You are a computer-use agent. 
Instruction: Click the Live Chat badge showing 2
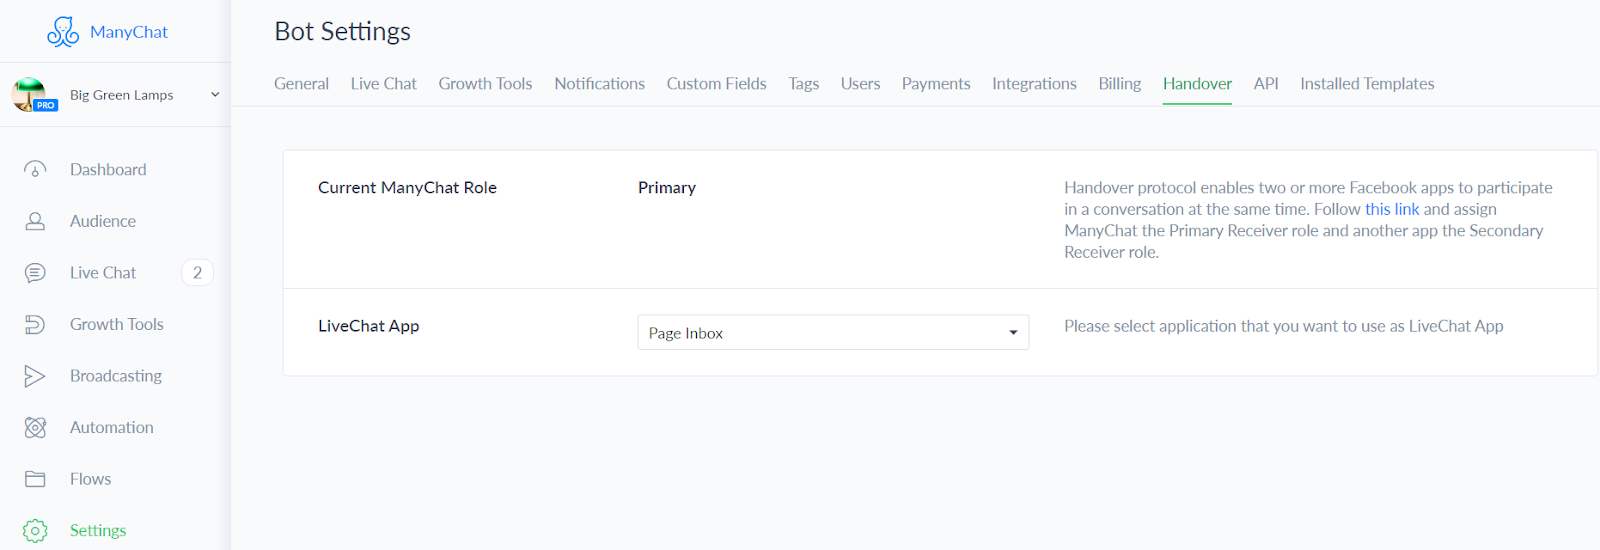[x=197, y=273]
